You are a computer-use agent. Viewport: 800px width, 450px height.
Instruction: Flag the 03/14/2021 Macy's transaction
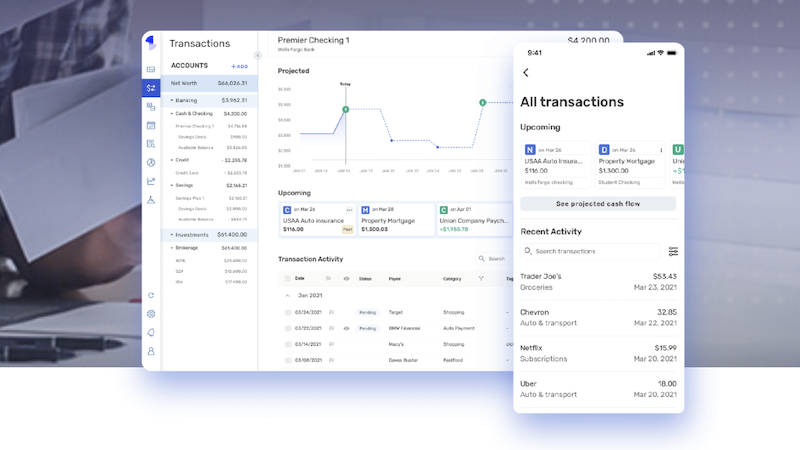(332, 344)
